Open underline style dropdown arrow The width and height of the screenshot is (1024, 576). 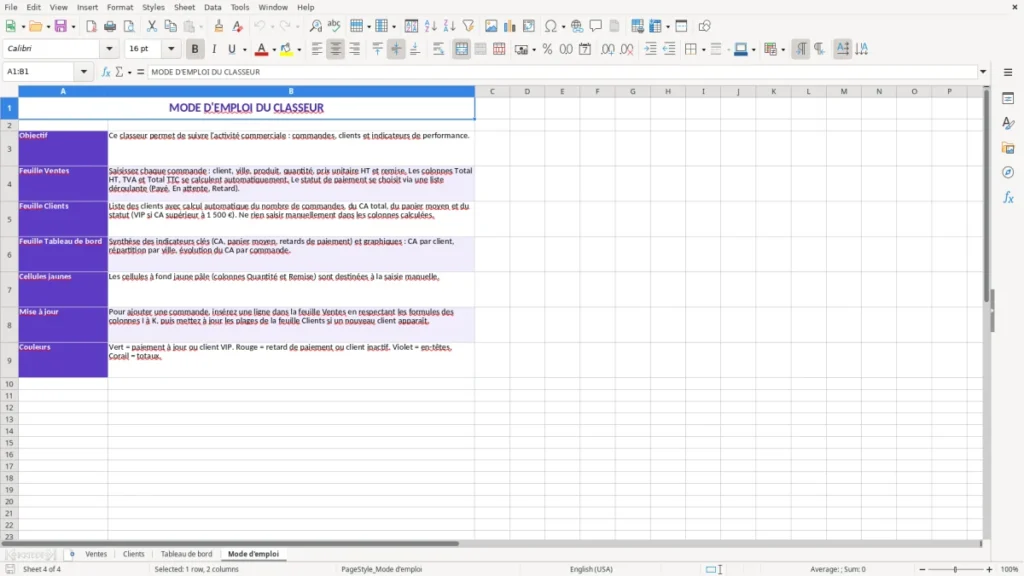click(245, 50)
